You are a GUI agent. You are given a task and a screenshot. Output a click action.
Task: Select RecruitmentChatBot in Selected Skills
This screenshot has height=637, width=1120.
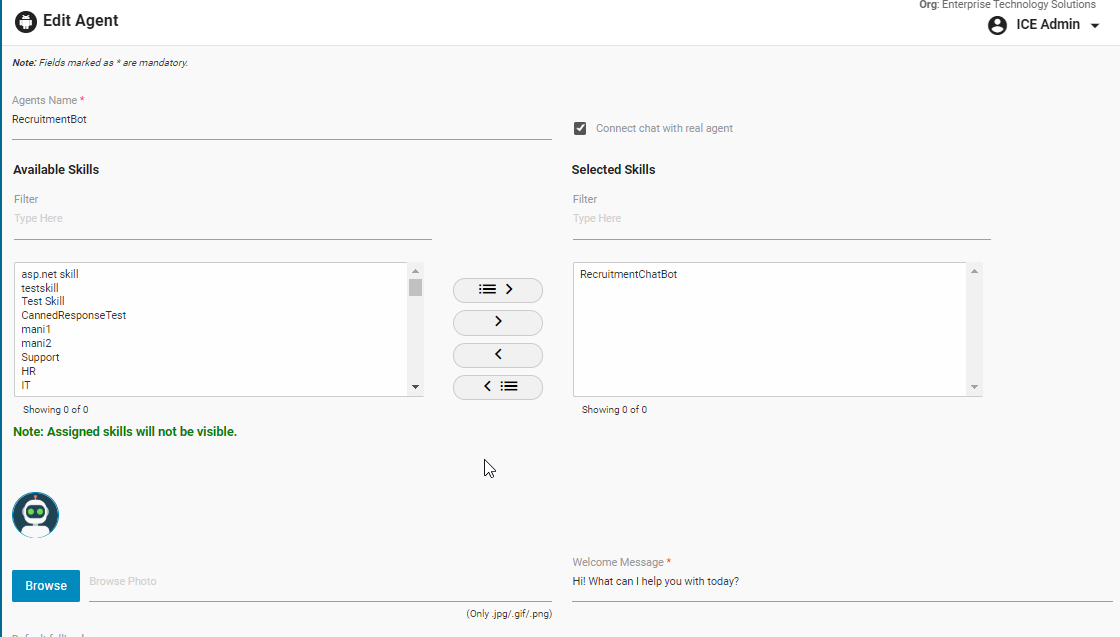pos(628,274)
